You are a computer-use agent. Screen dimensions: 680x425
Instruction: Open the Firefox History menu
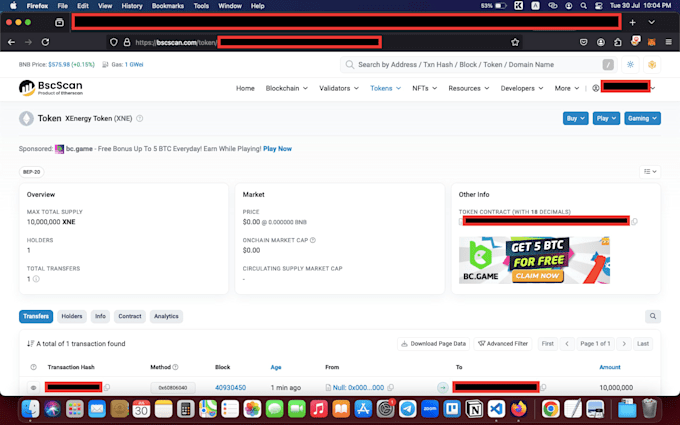pyautogui.click(x=131, y=6)
